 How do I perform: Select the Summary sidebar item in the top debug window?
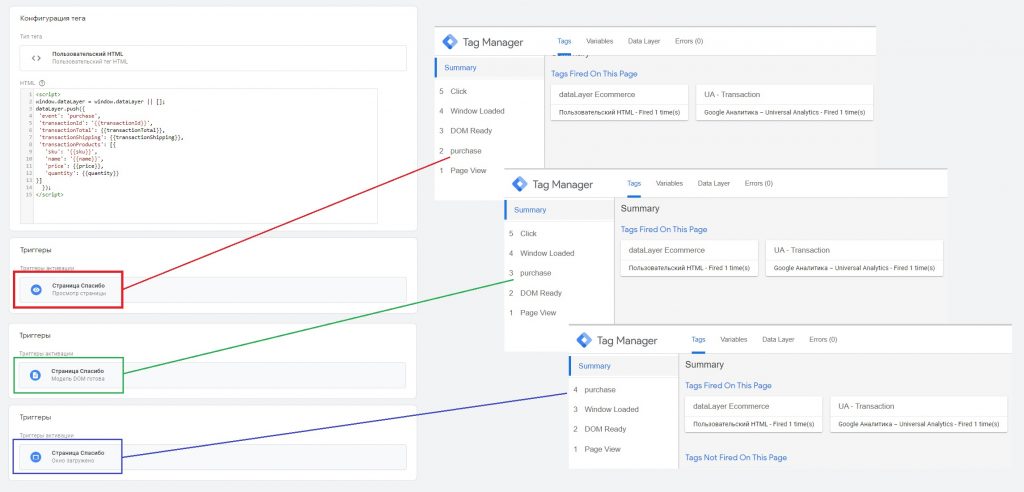tap(489, 67)
